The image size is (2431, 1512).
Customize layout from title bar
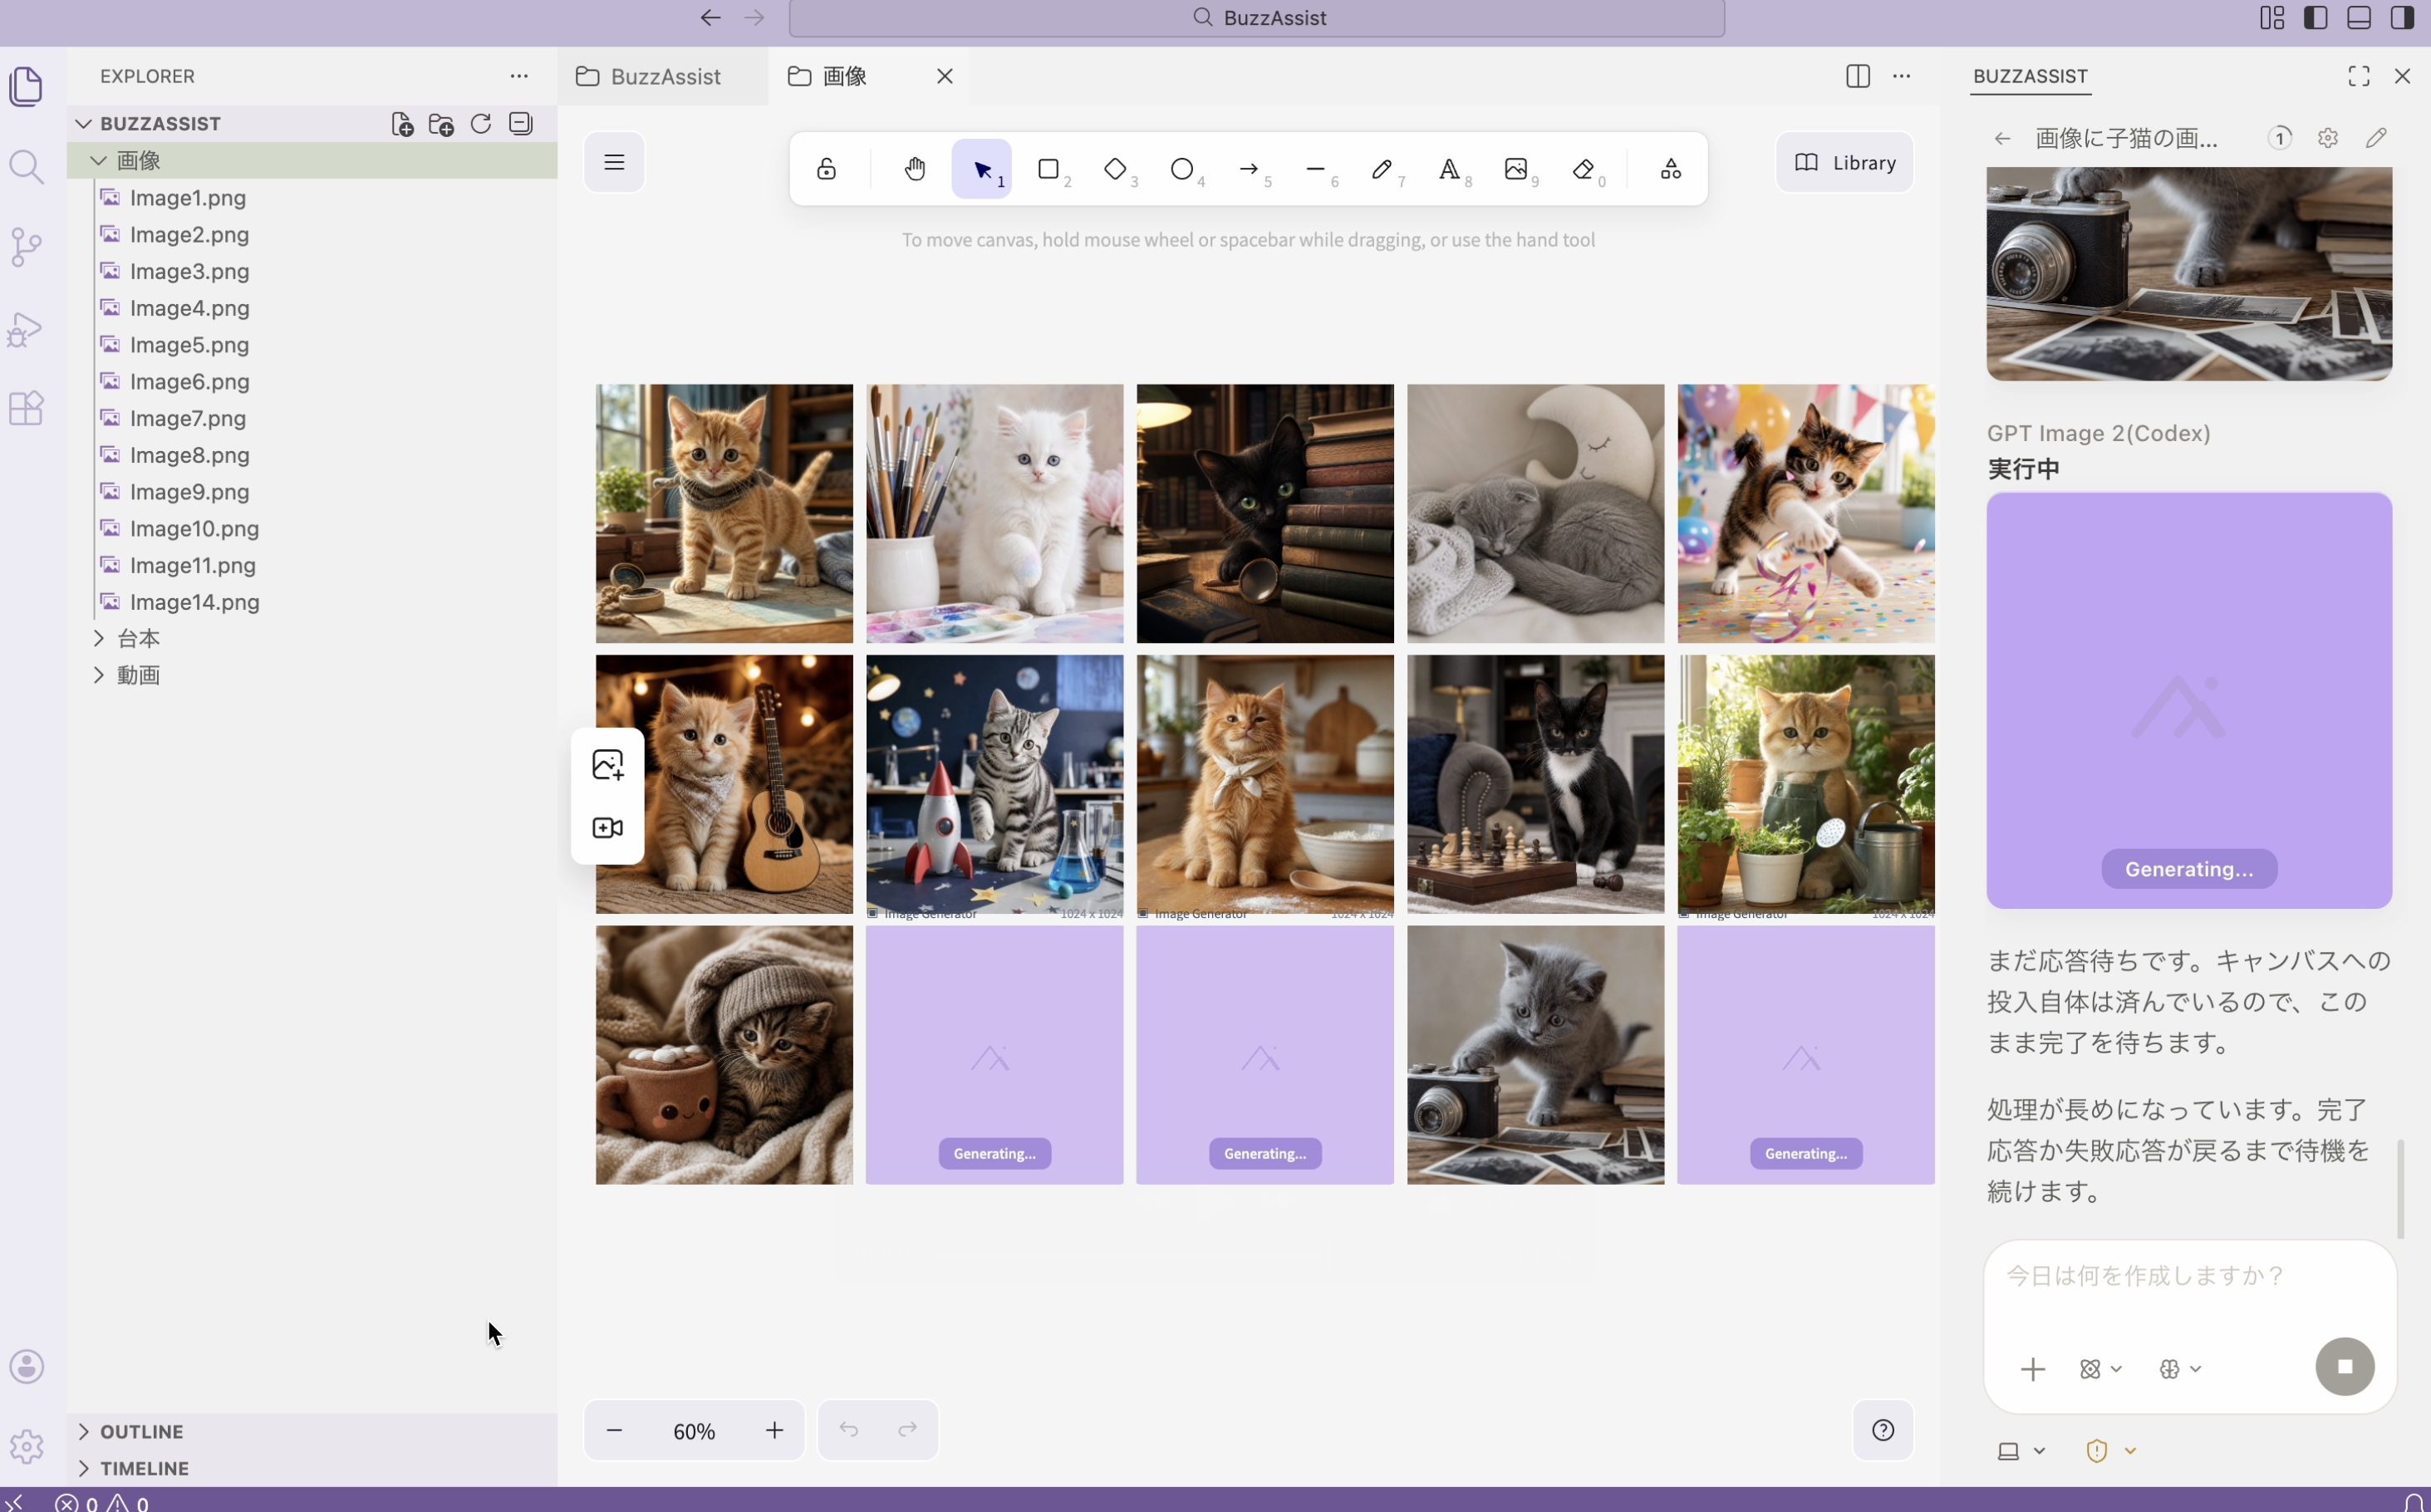click(x=2272, y=18)
